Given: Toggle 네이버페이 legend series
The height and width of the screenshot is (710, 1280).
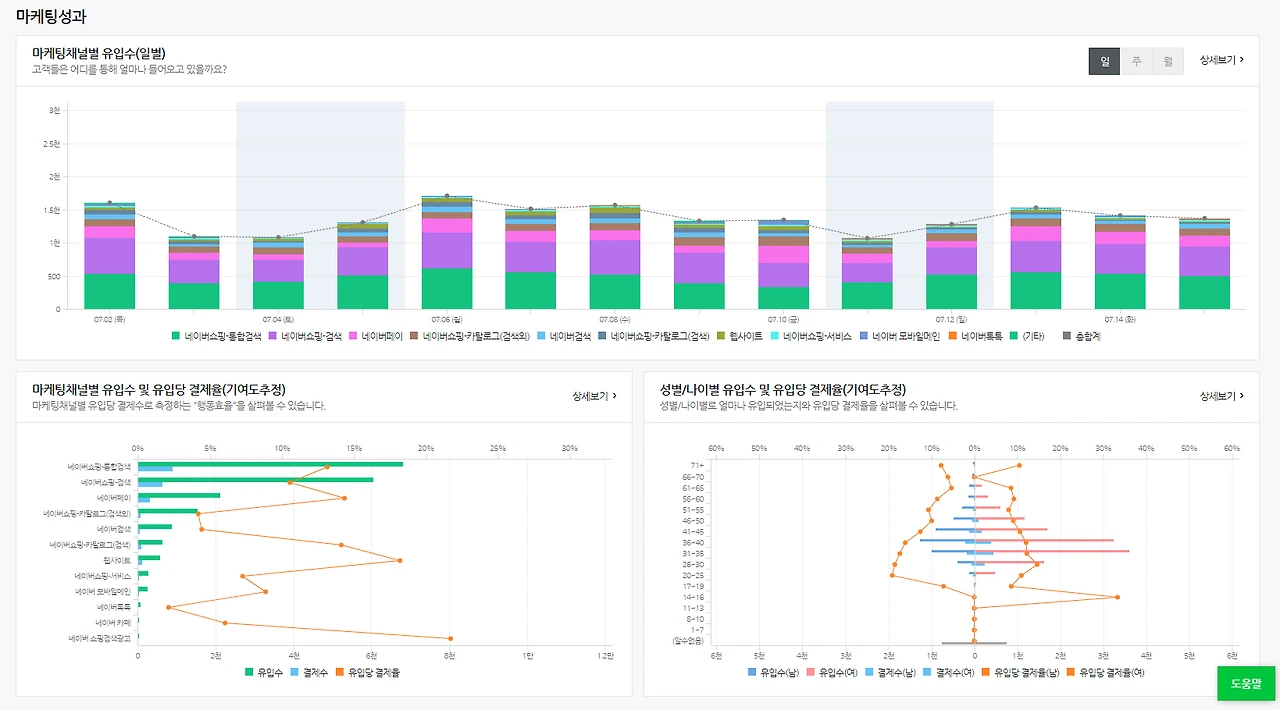Looking at the screenshot, I should tap(376, 337).
